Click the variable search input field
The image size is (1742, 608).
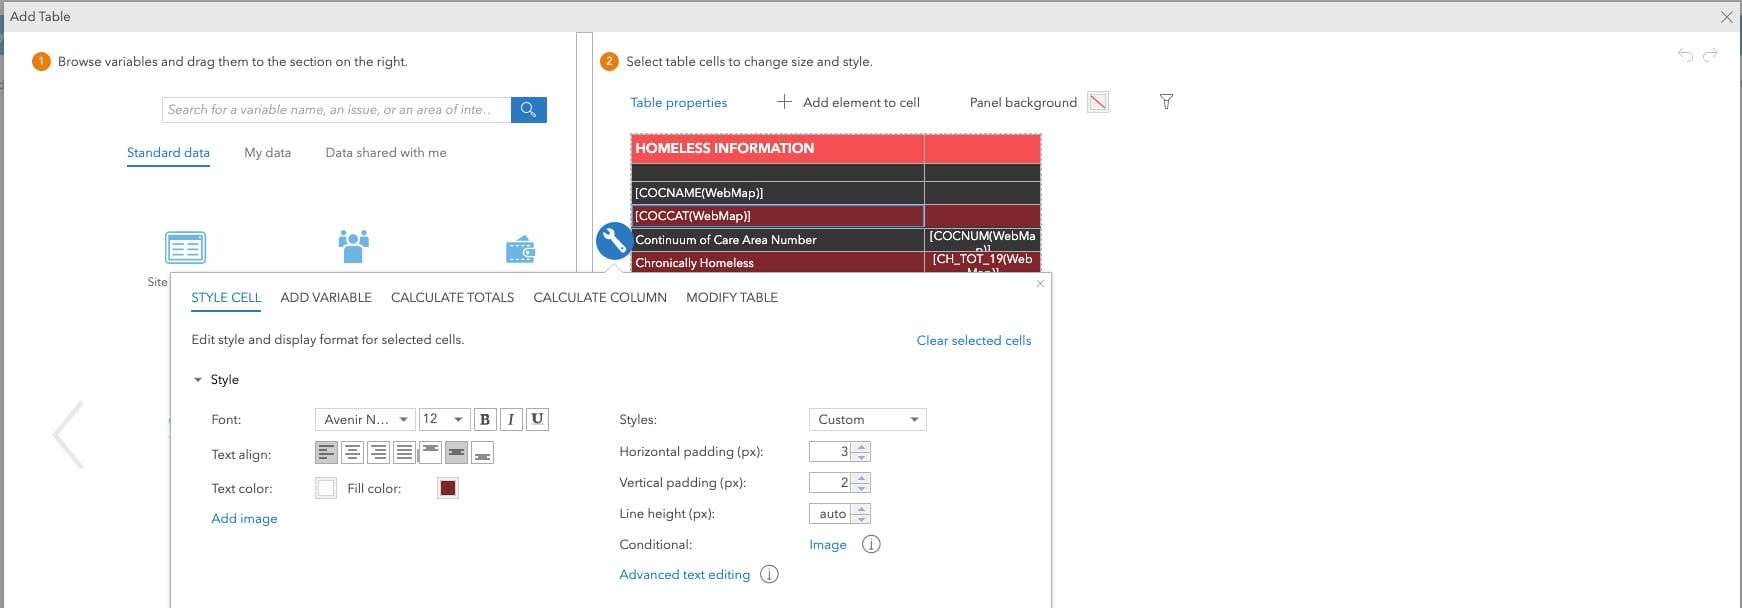click(x=336, y=110)
